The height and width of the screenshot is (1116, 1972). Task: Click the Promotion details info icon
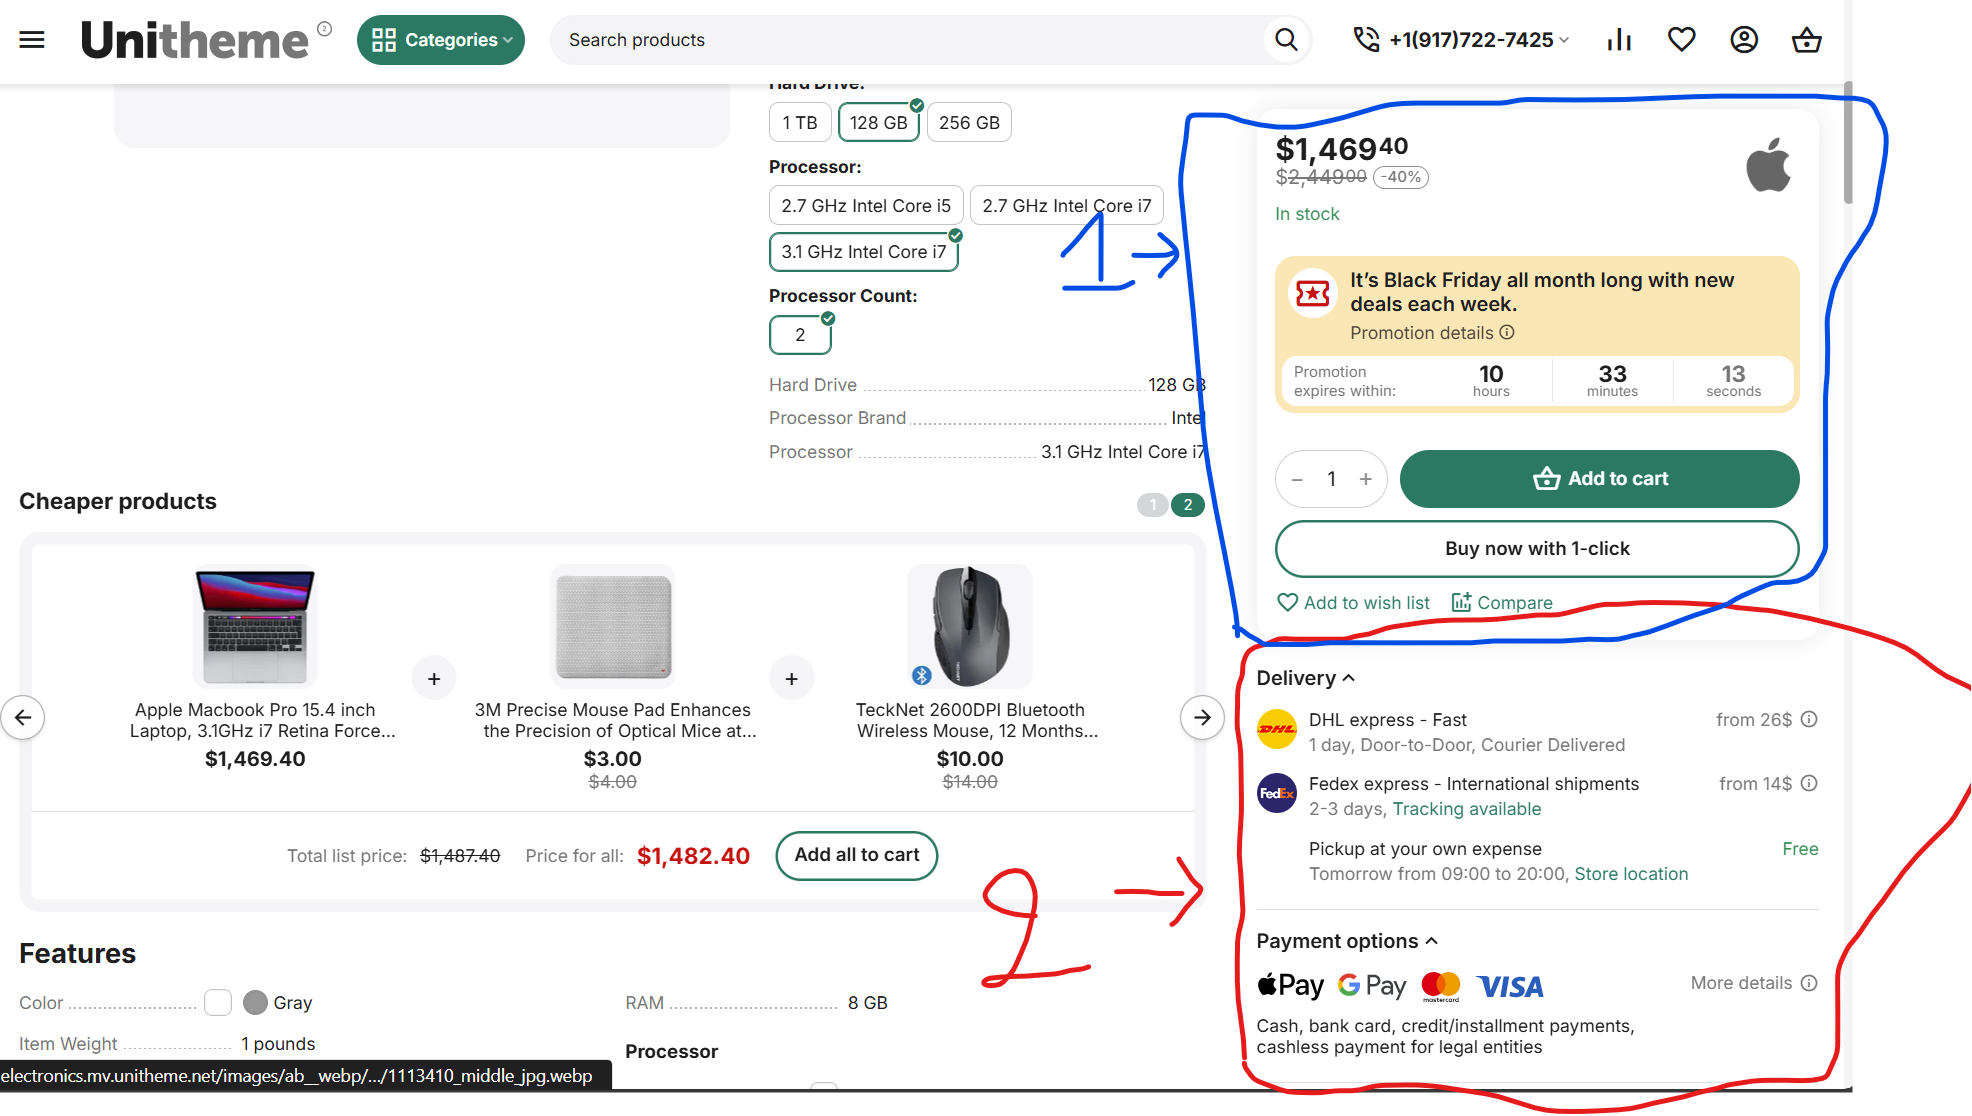(x=1507, y=332)
